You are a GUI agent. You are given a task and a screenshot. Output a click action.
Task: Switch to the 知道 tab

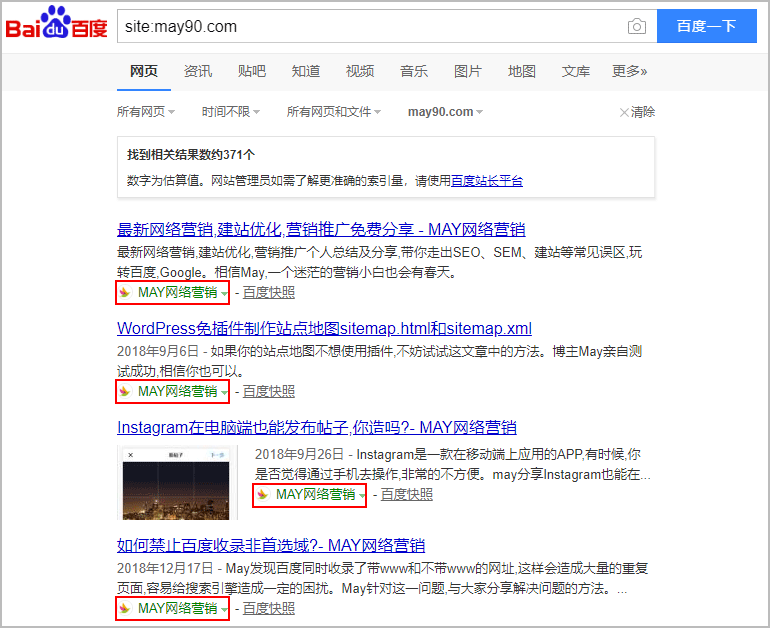306,72
